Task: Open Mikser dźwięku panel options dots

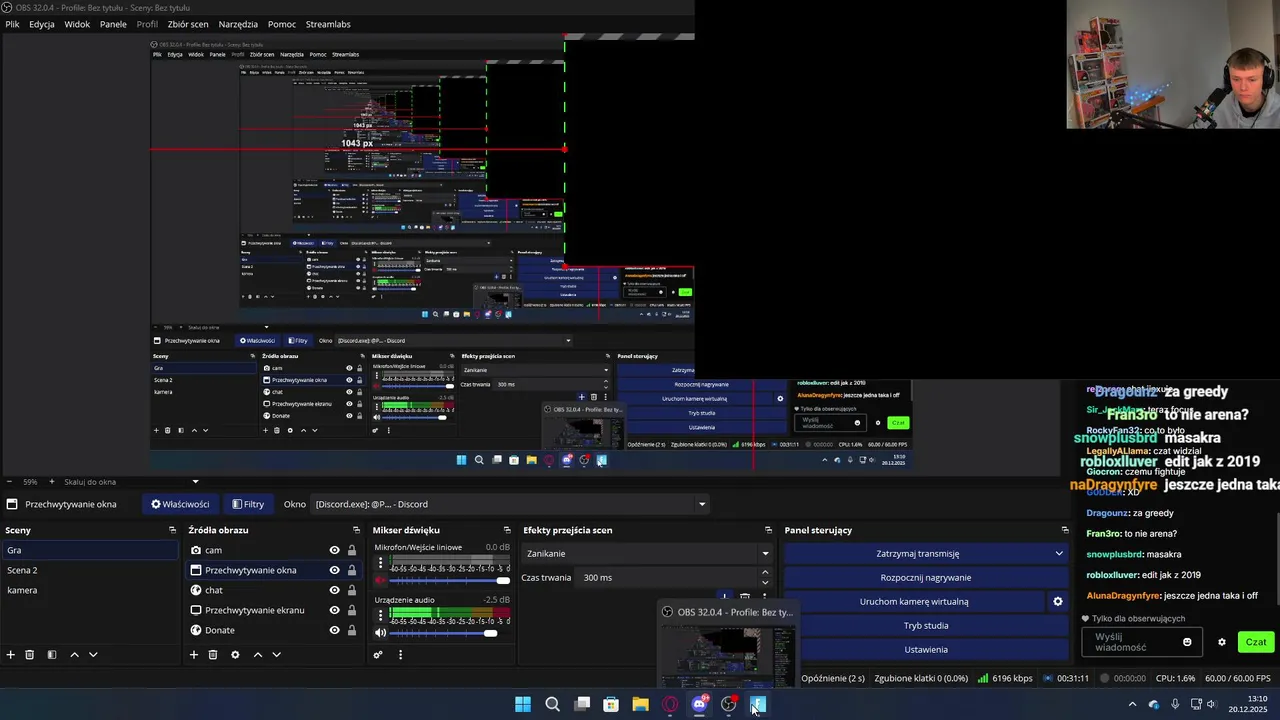Action: click(x=400, y=655)
